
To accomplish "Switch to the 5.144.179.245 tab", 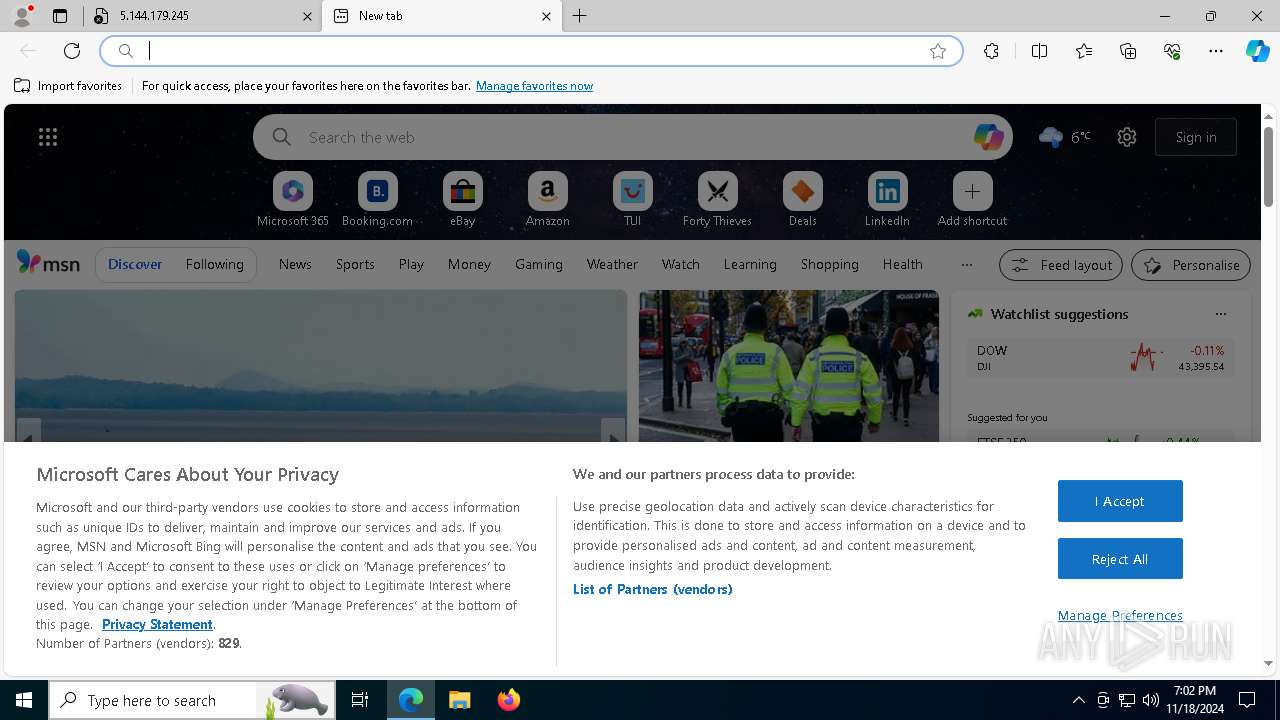I will 200,16.
